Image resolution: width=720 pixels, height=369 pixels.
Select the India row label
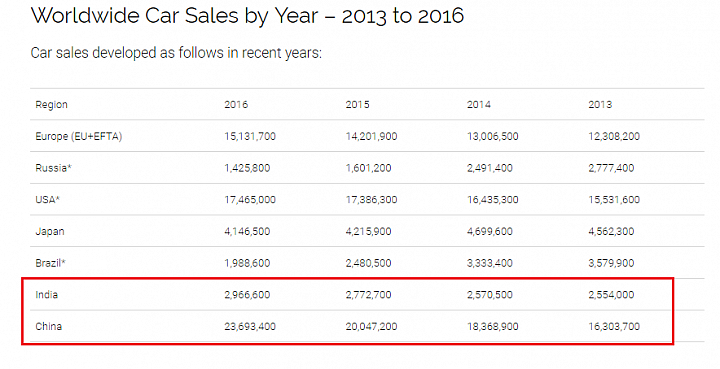pos(46,295)
